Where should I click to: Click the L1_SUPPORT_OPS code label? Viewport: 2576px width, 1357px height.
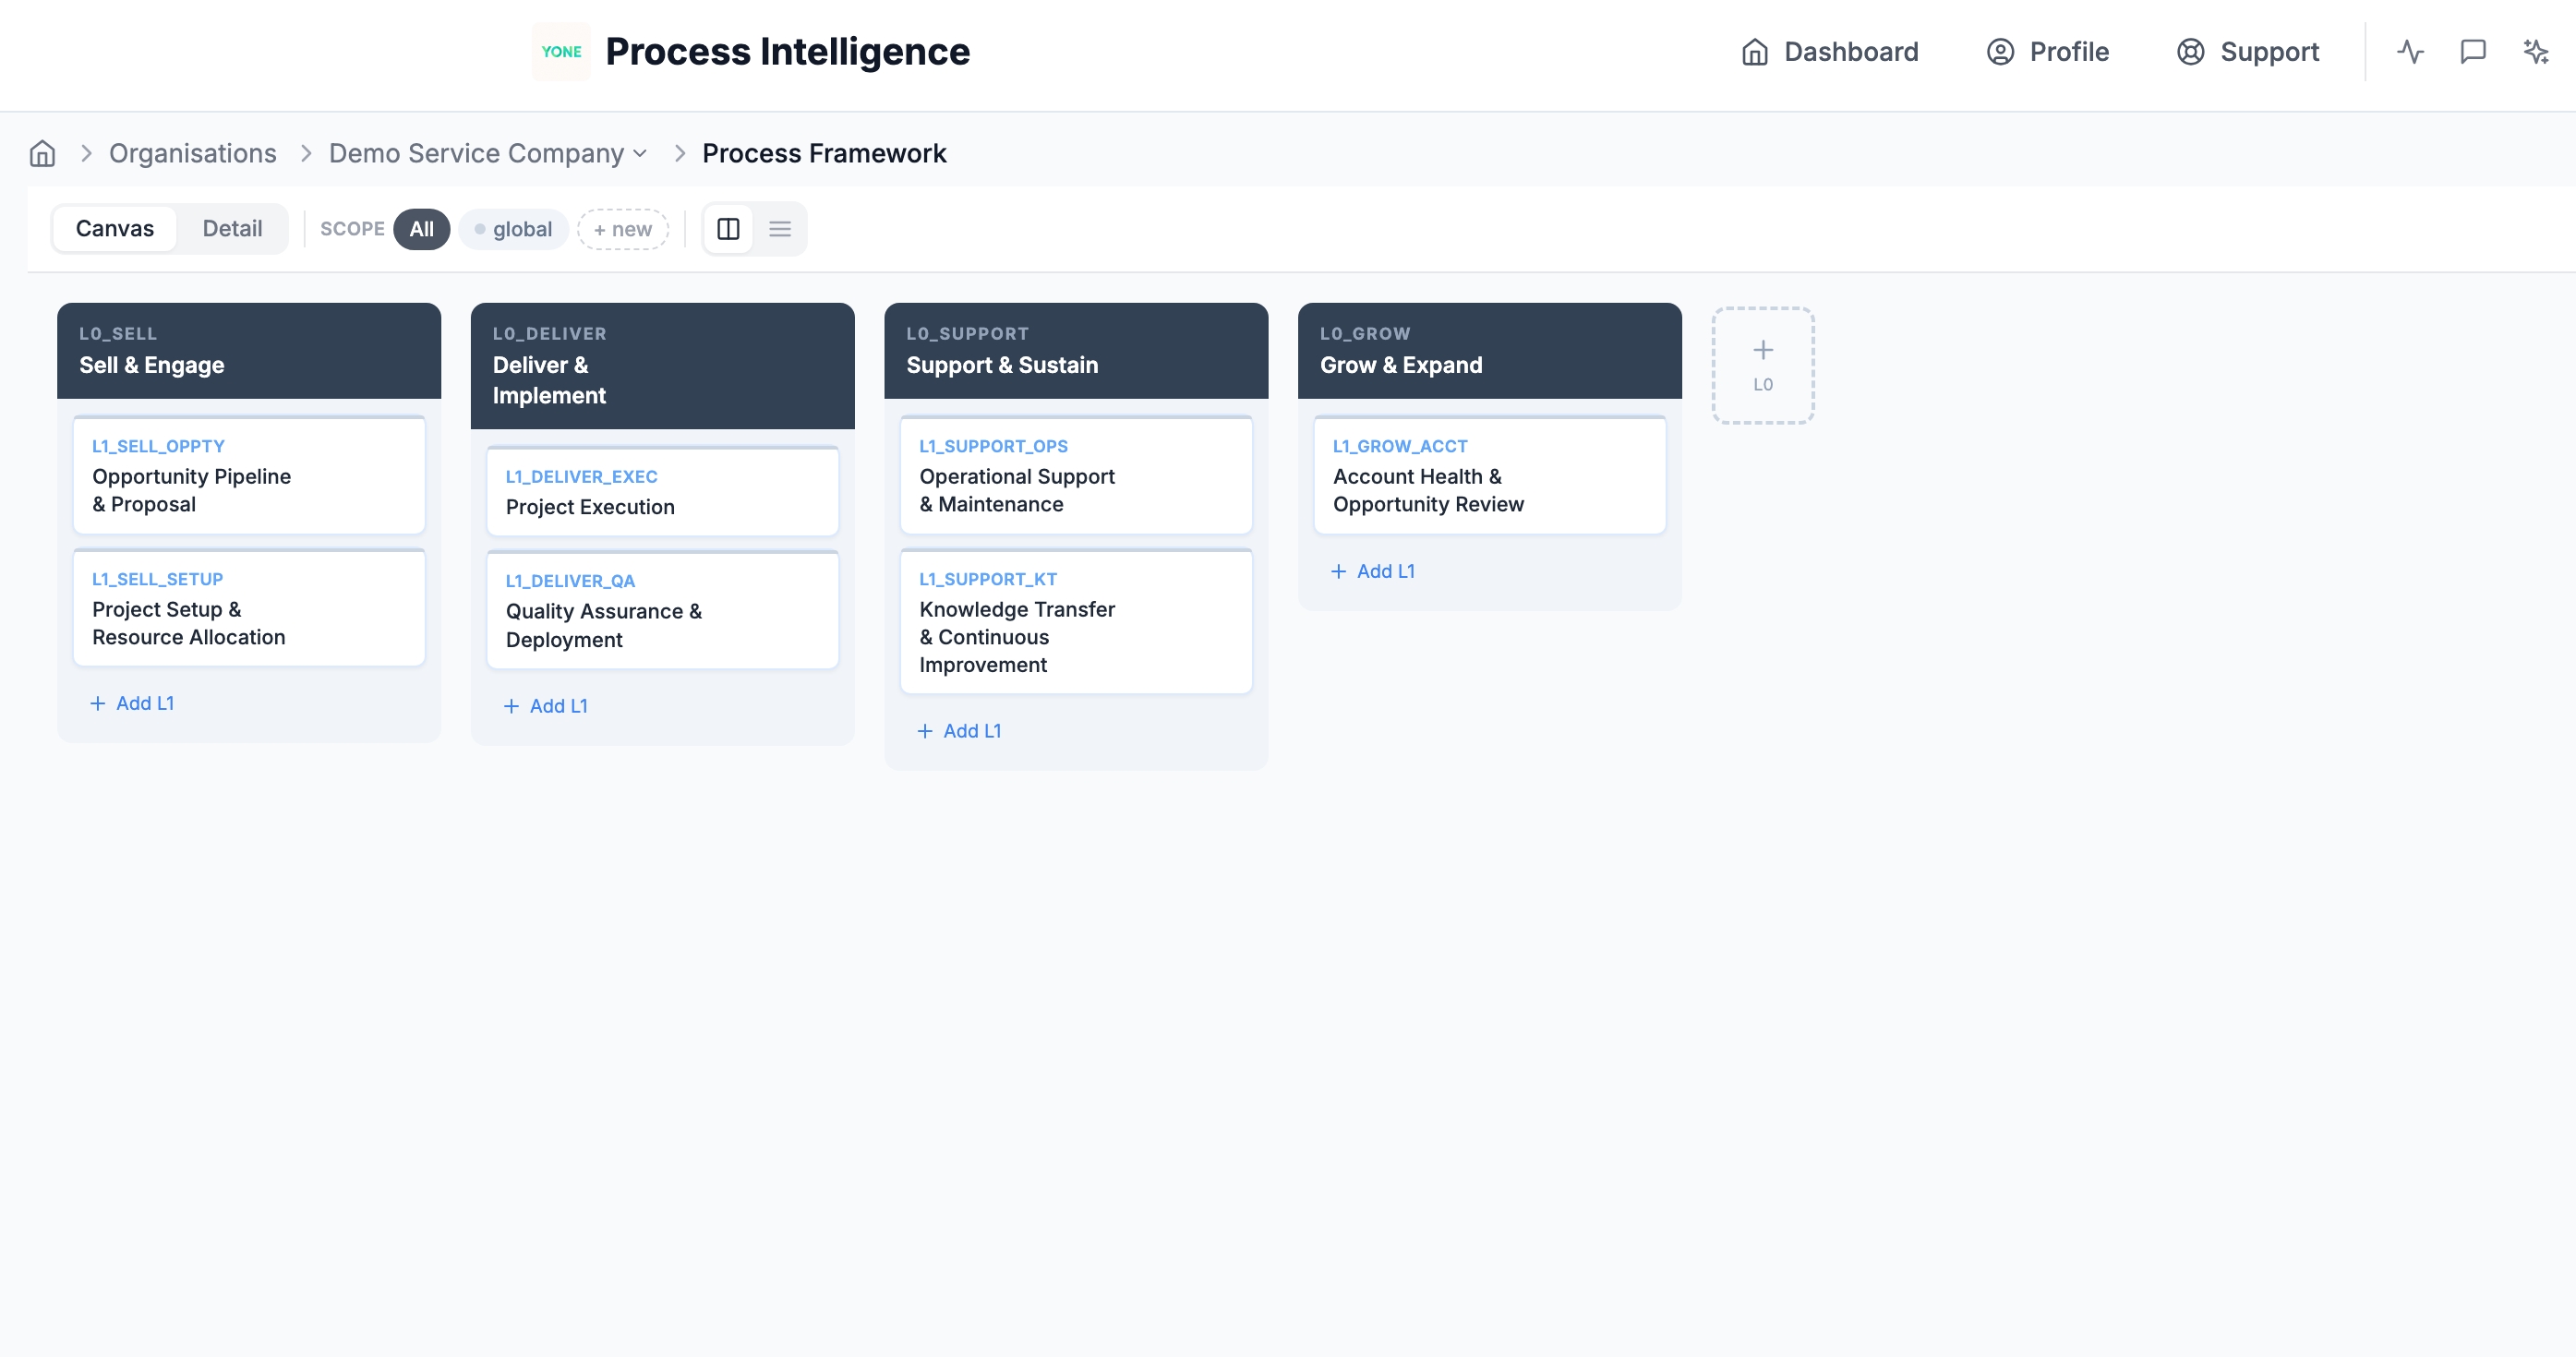993,446
